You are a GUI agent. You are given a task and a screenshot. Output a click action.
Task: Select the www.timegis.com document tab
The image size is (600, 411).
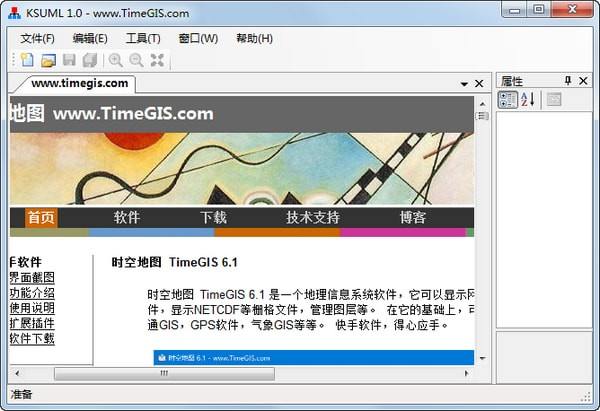[x=79, y=83]
